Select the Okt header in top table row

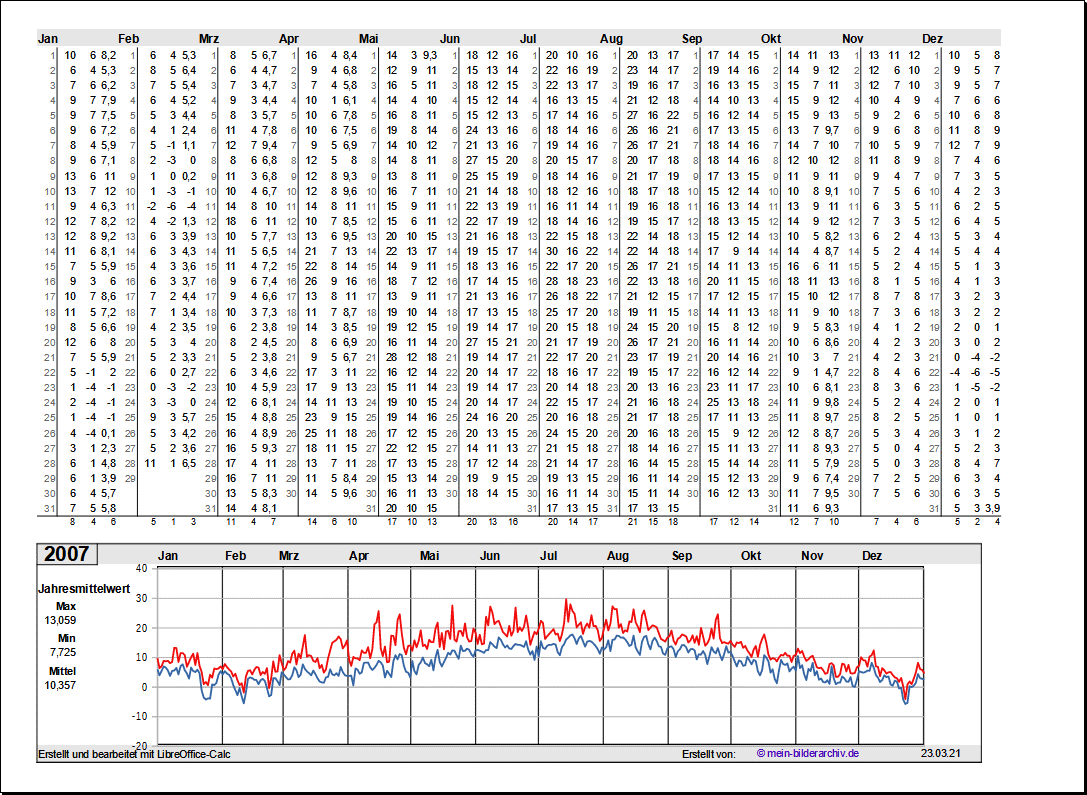tap(771, 39)
